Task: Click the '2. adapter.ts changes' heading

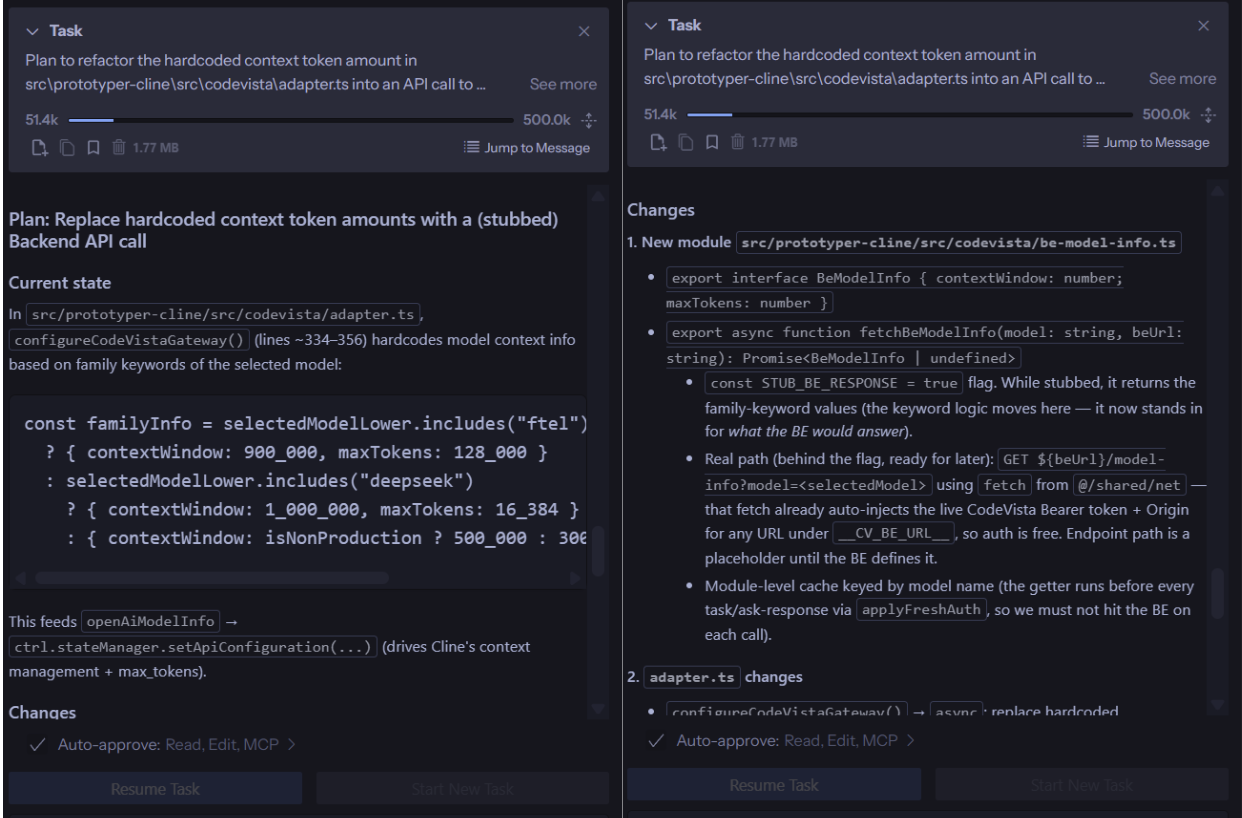Action: point(715,676)
